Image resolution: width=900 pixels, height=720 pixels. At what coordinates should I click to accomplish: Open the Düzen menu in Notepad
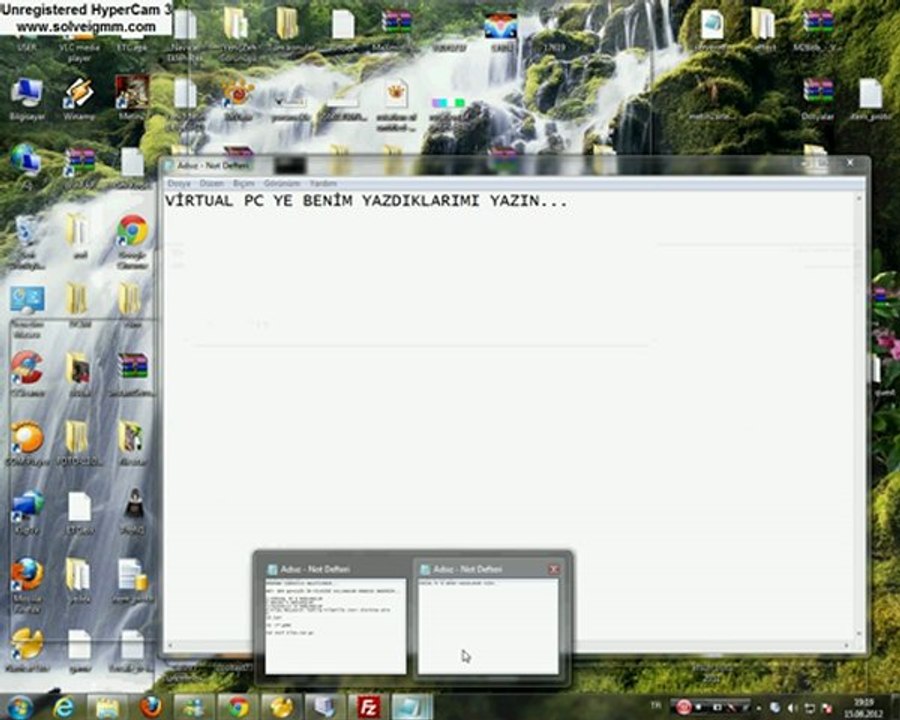tap(211, 183)
